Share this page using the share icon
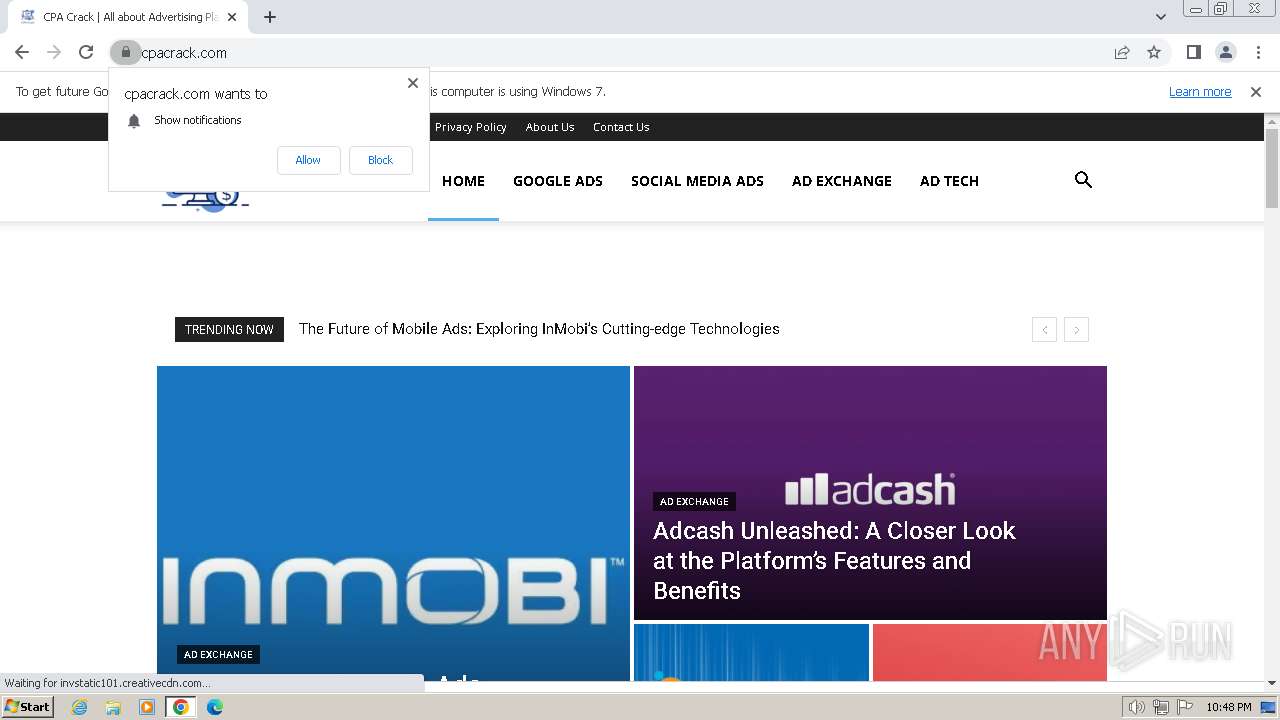 point(1122,52)
